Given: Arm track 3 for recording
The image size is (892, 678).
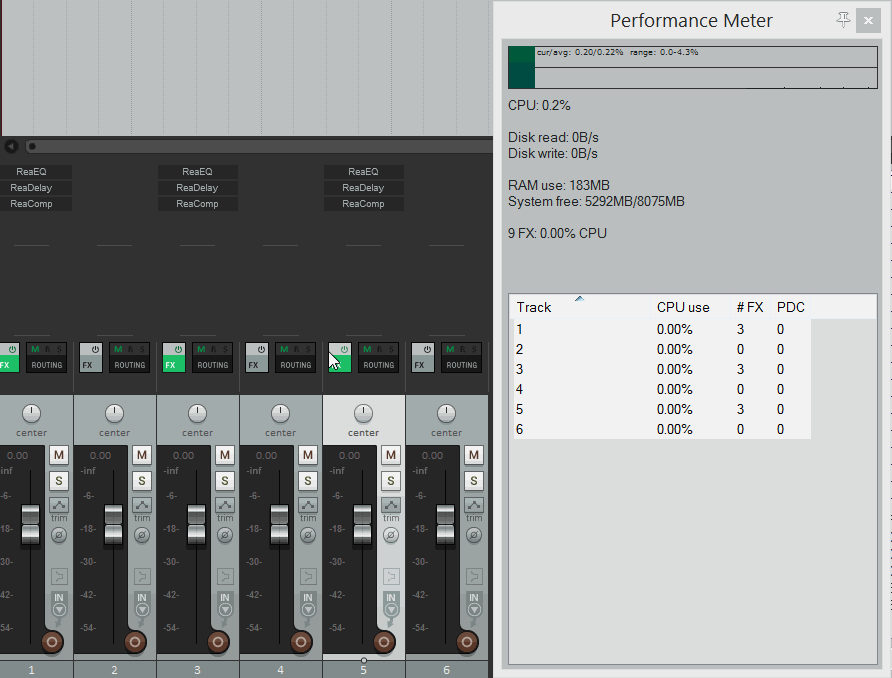Looking at the screenshot, I should click(218, 641).
